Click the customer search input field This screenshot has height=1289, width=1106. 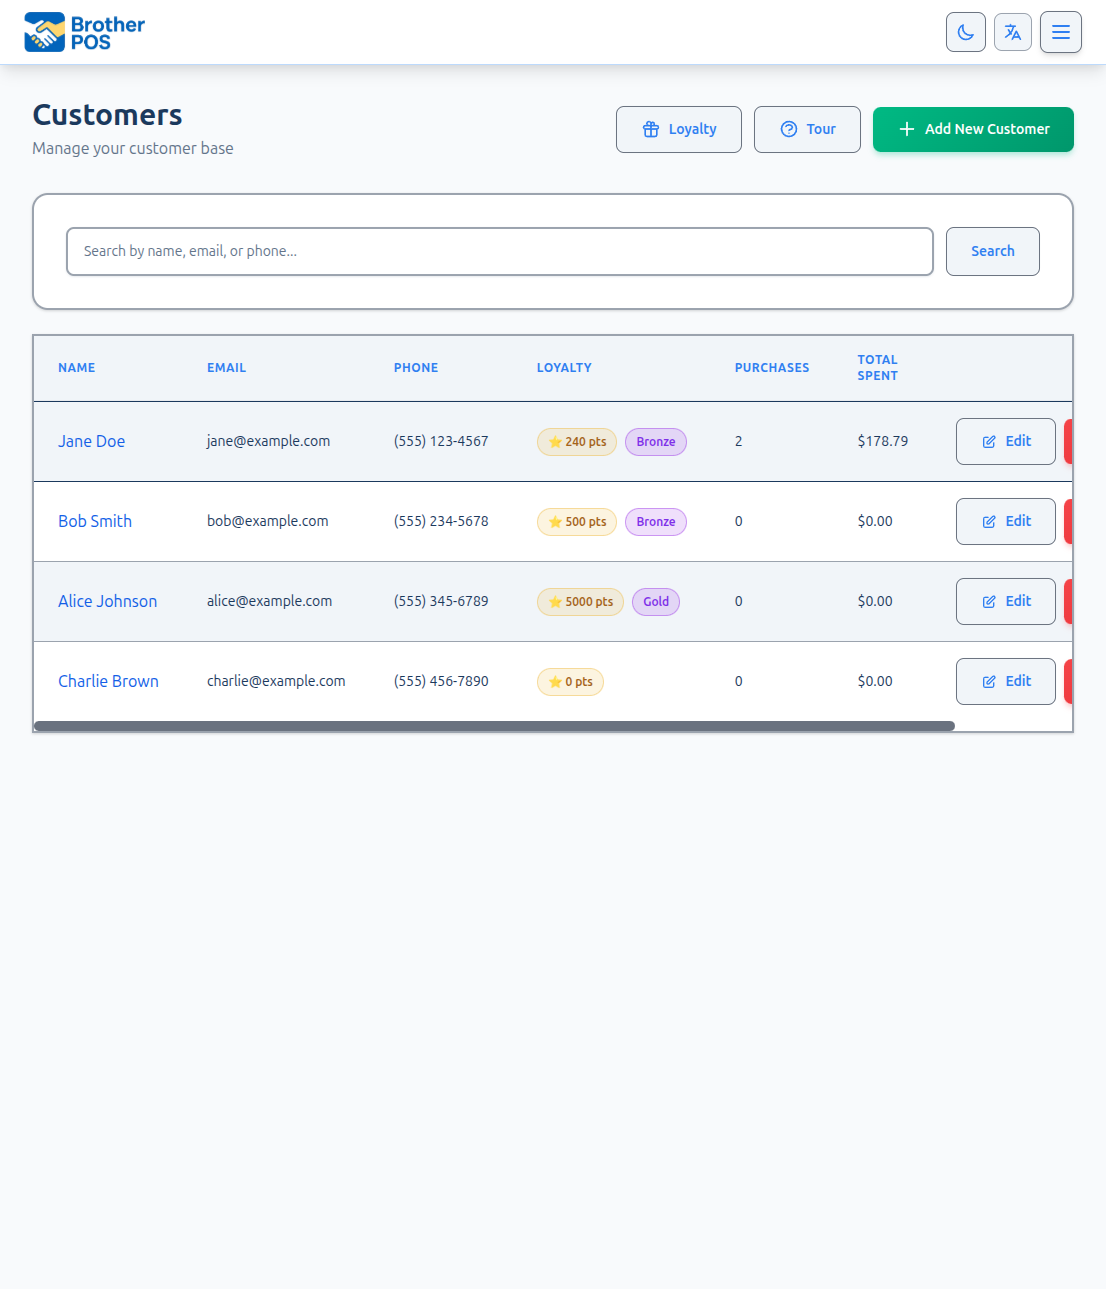pos(499,251)
